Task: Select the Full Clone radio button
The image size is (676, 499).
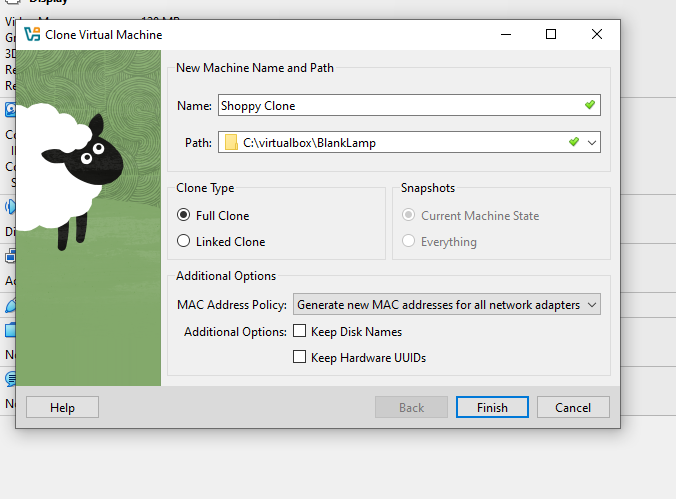Action: [184, 215]
